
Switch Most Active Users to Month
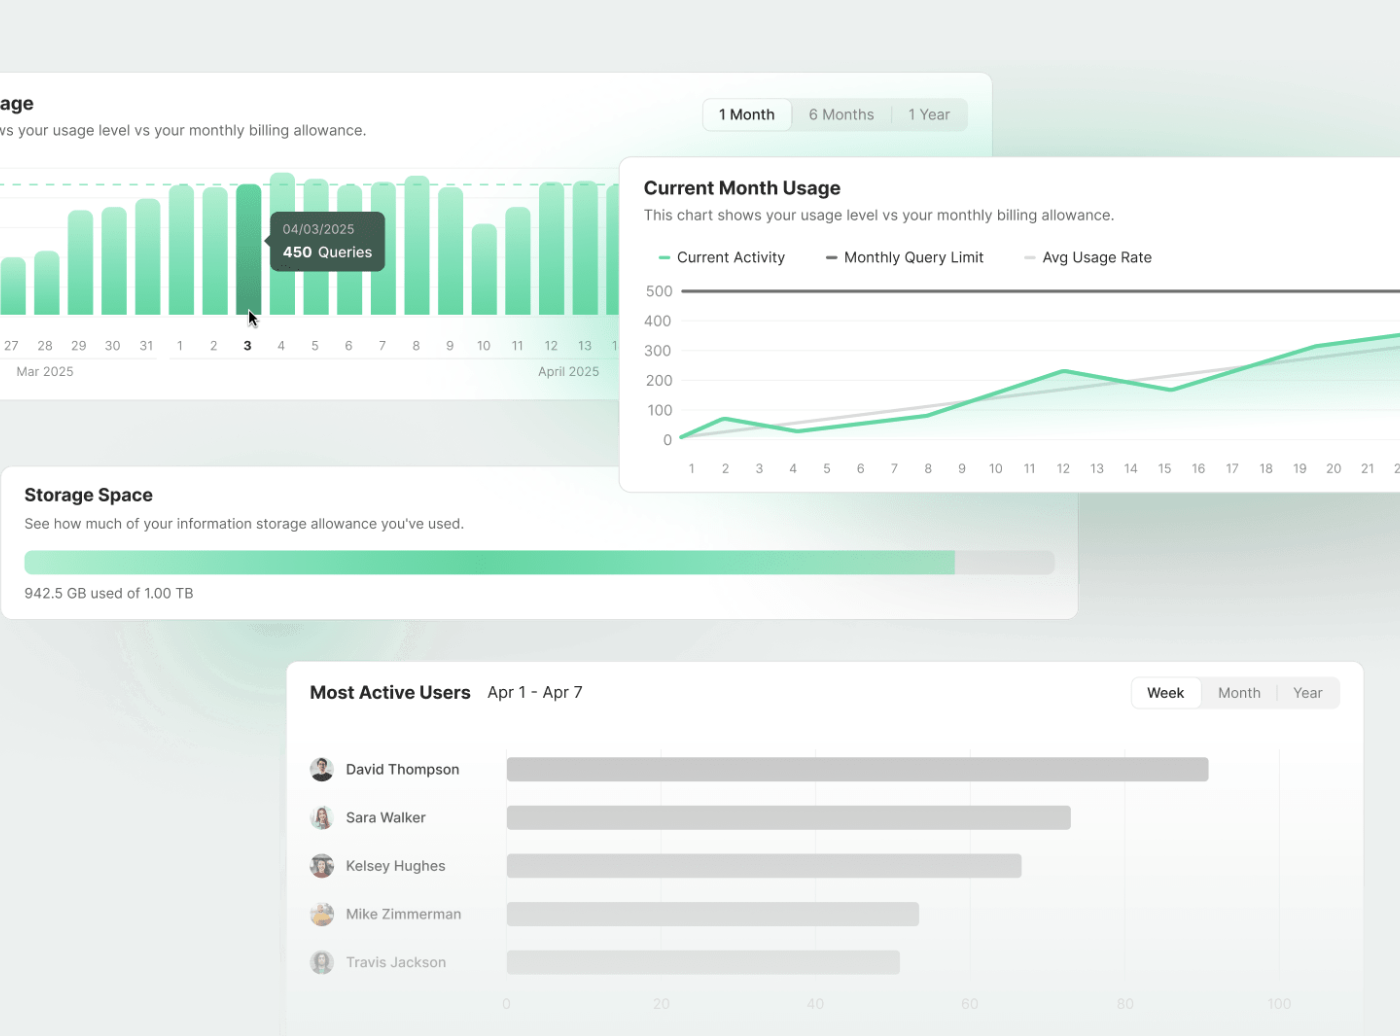pos(1238,693)
